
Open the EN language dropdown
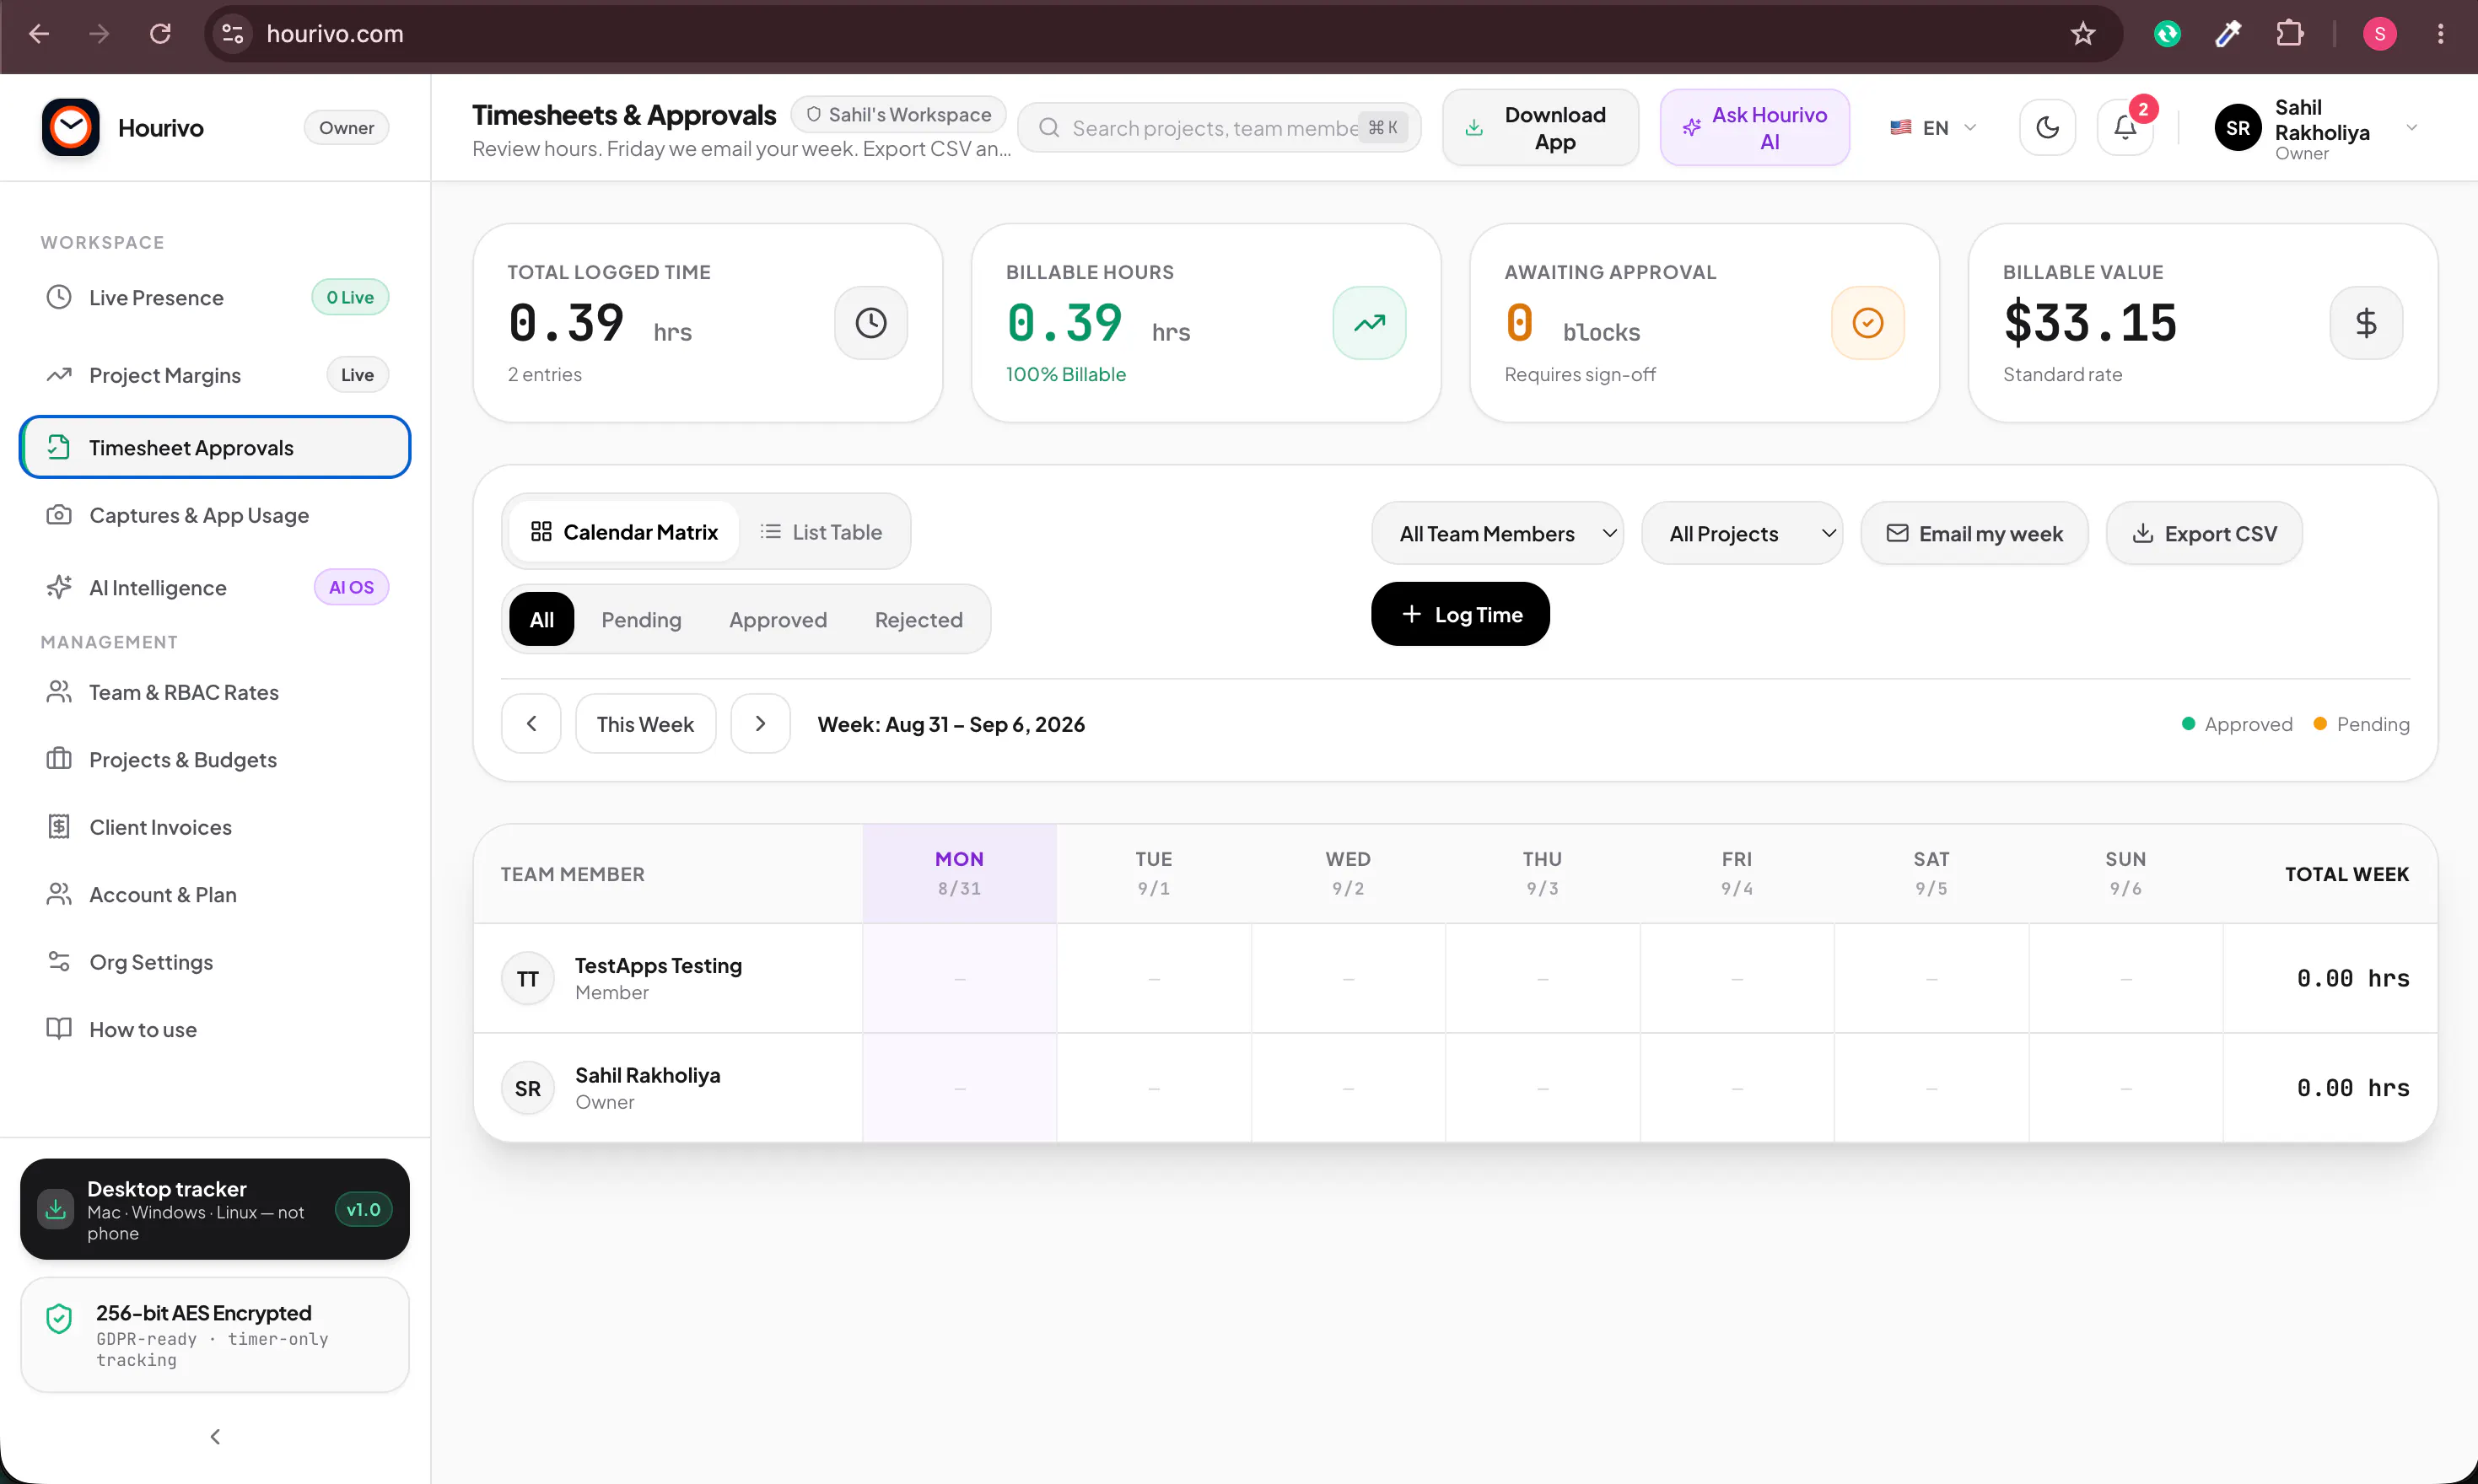pyautogui.click(x=1933, y=128)
